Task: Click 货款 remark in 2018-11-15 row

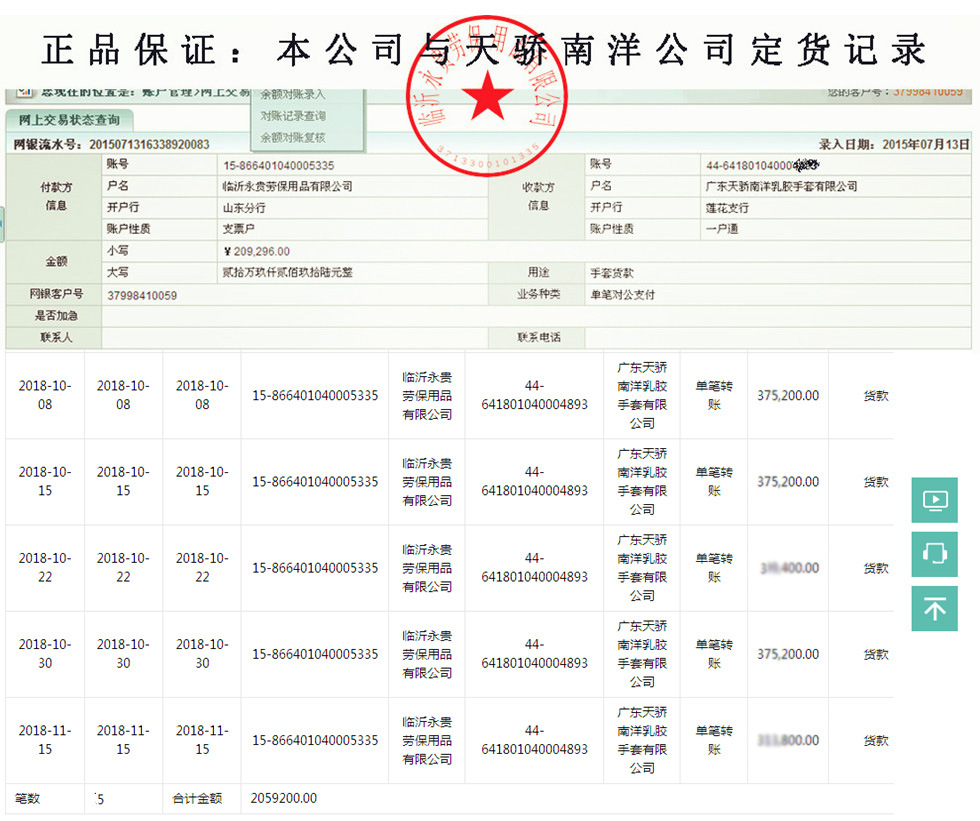Action: tap(876, 740)
